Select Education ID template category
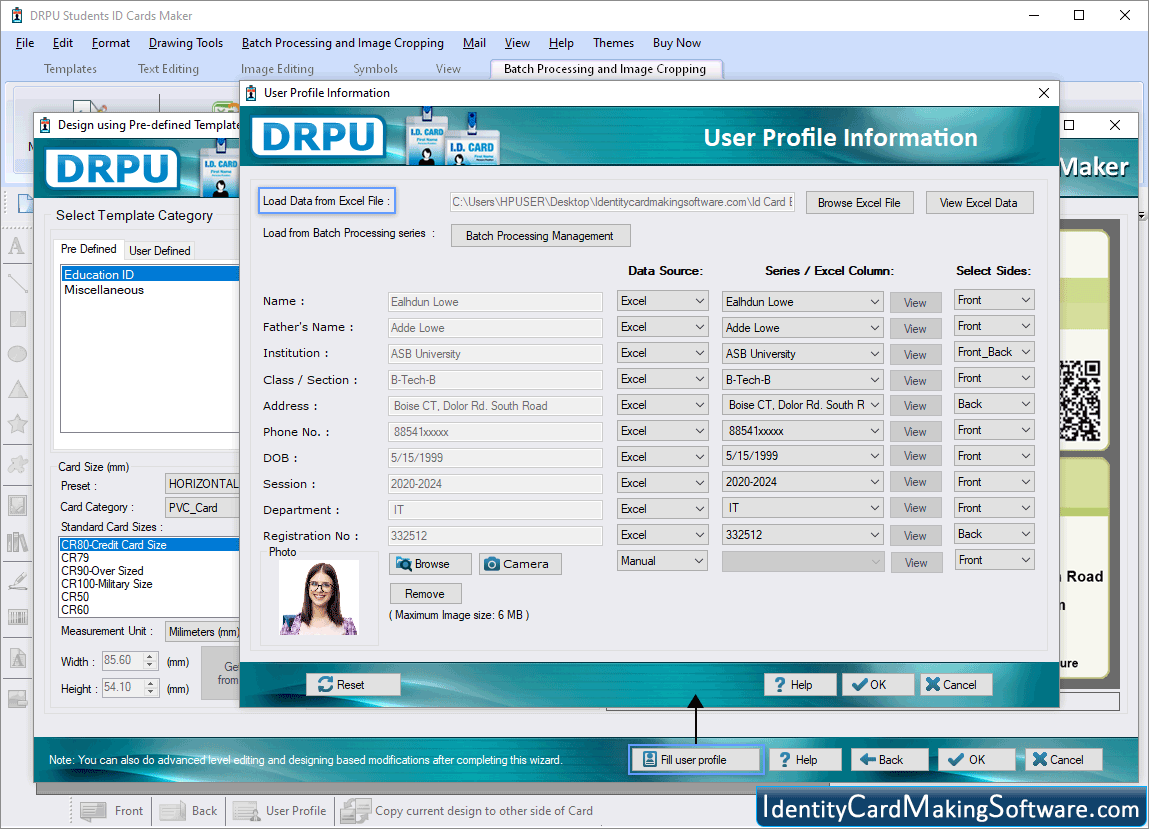 tap(100, 273)
